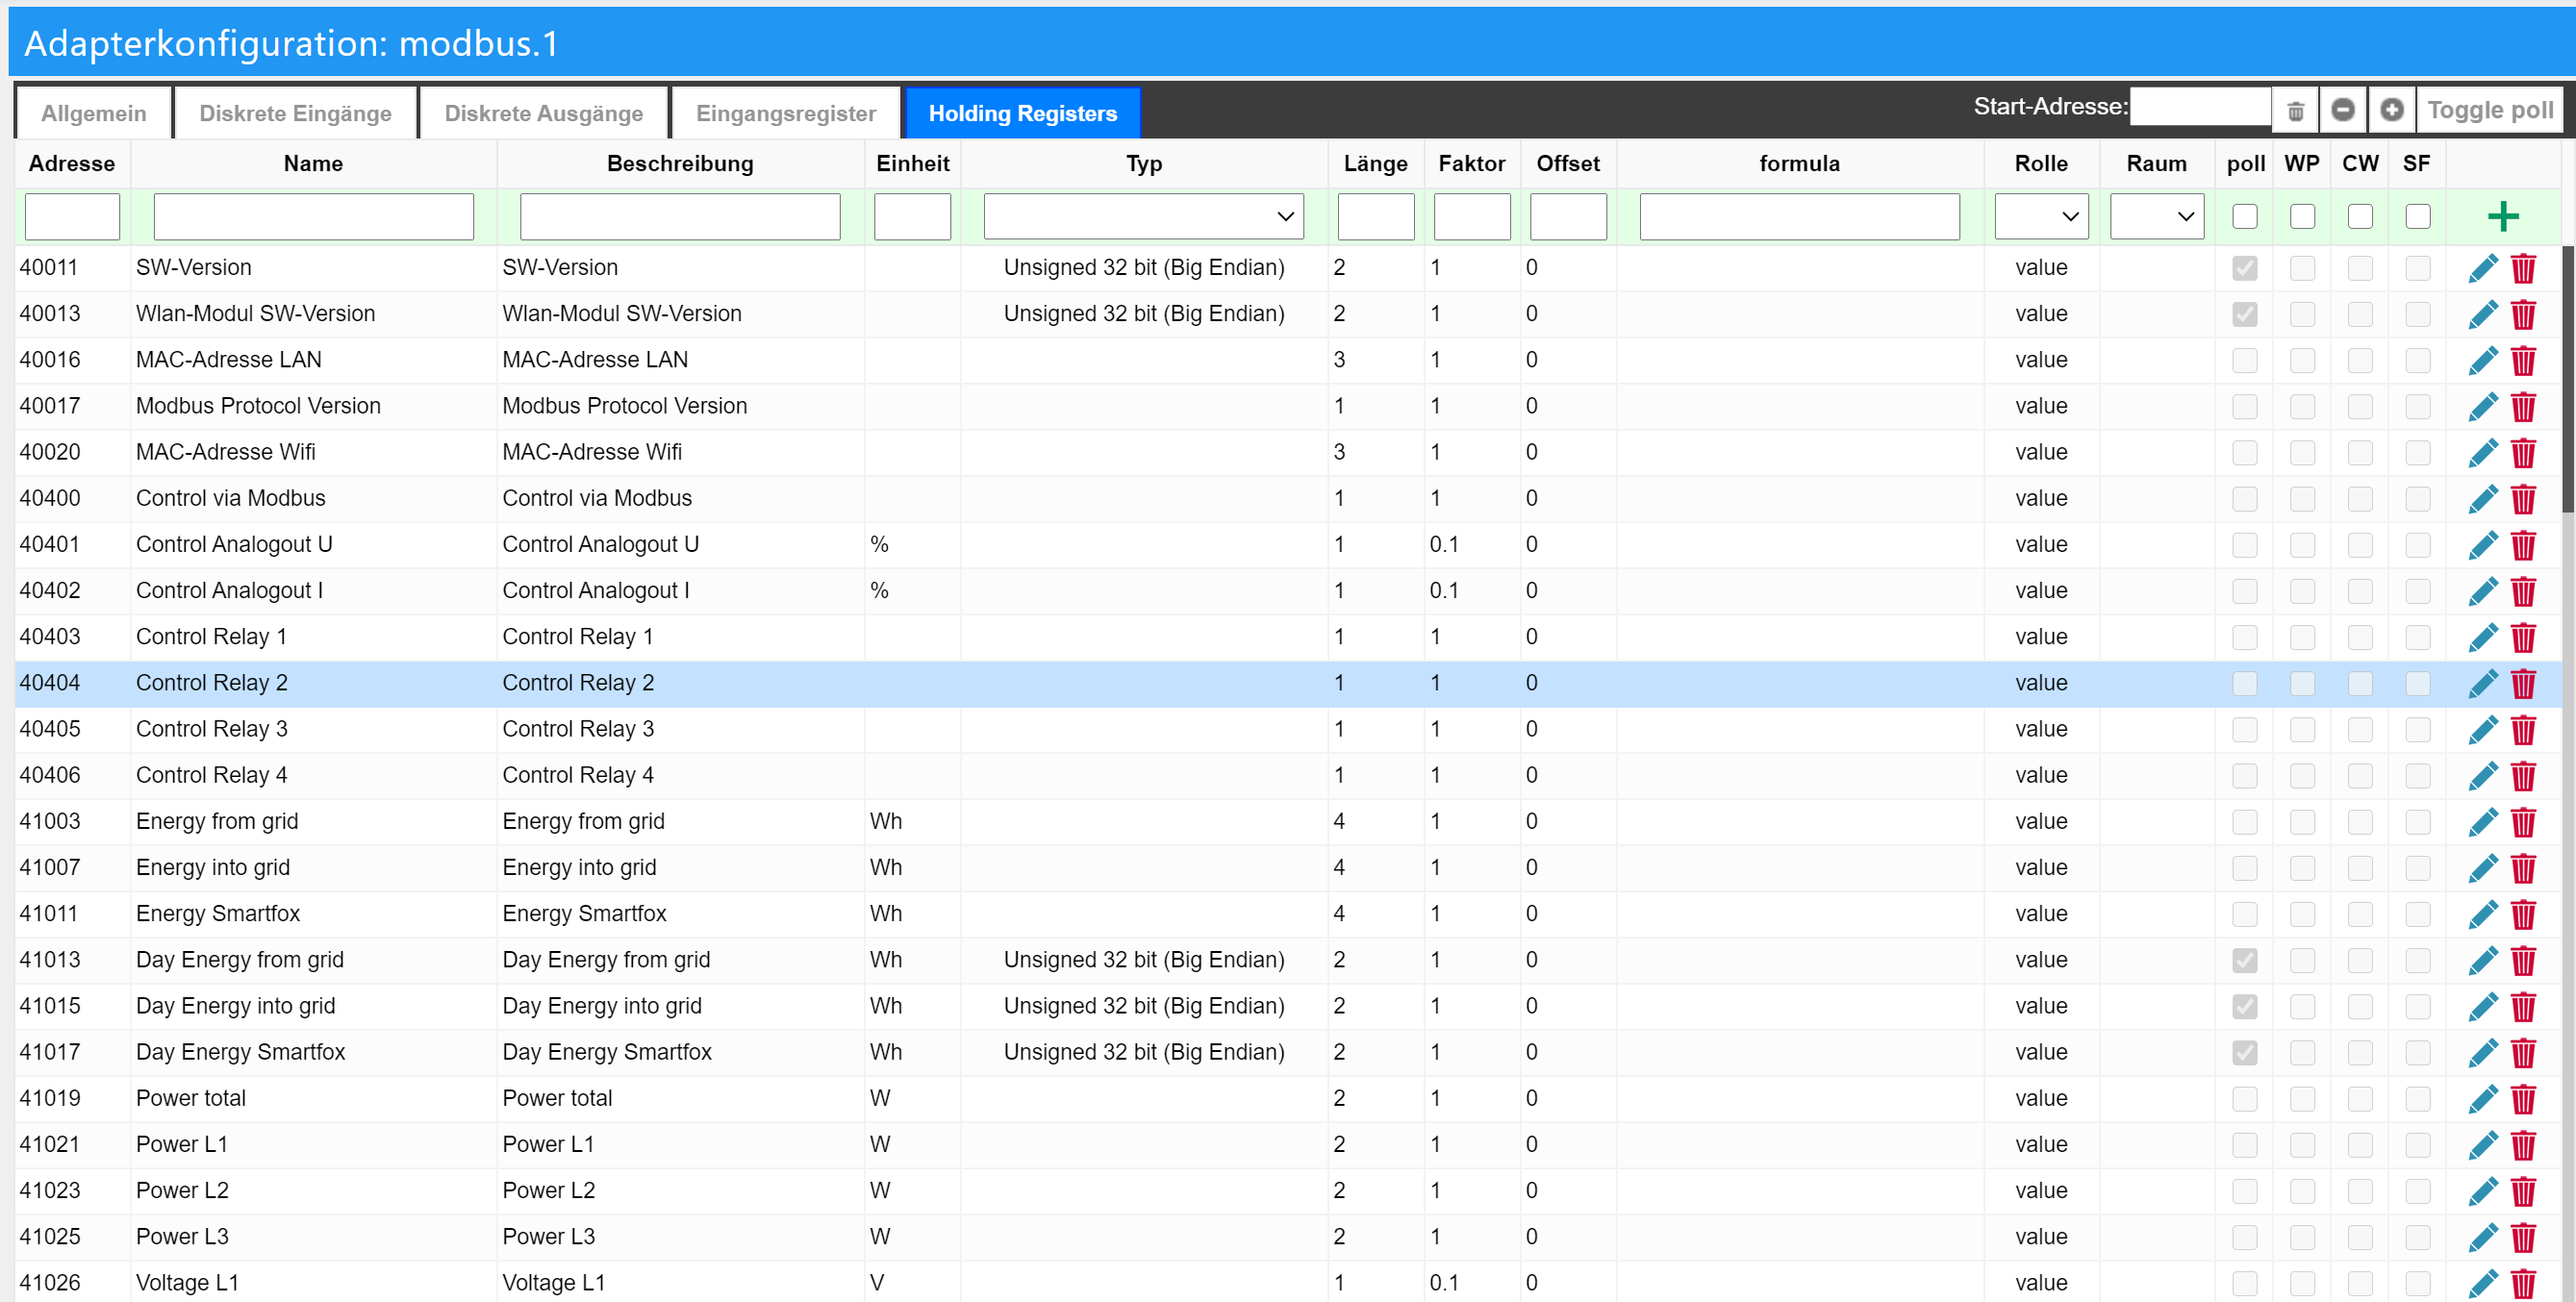Viewport: 2576px width, 1302px height.
Task: Toggle CW checkbox in the filter row
Action: click(x=2360, y=216)
